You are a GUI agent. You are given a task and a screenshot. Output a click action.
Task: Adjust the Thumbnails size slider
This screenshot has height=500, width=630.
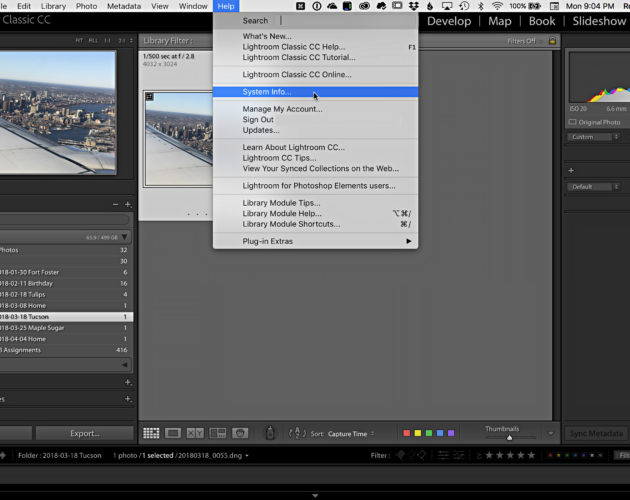[x=509, y=438]
